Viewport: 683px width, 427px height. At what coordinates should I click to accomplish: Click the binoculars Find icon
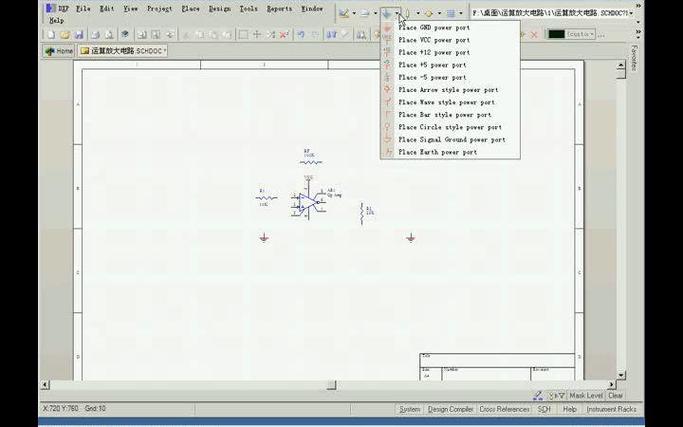point(361,34)
